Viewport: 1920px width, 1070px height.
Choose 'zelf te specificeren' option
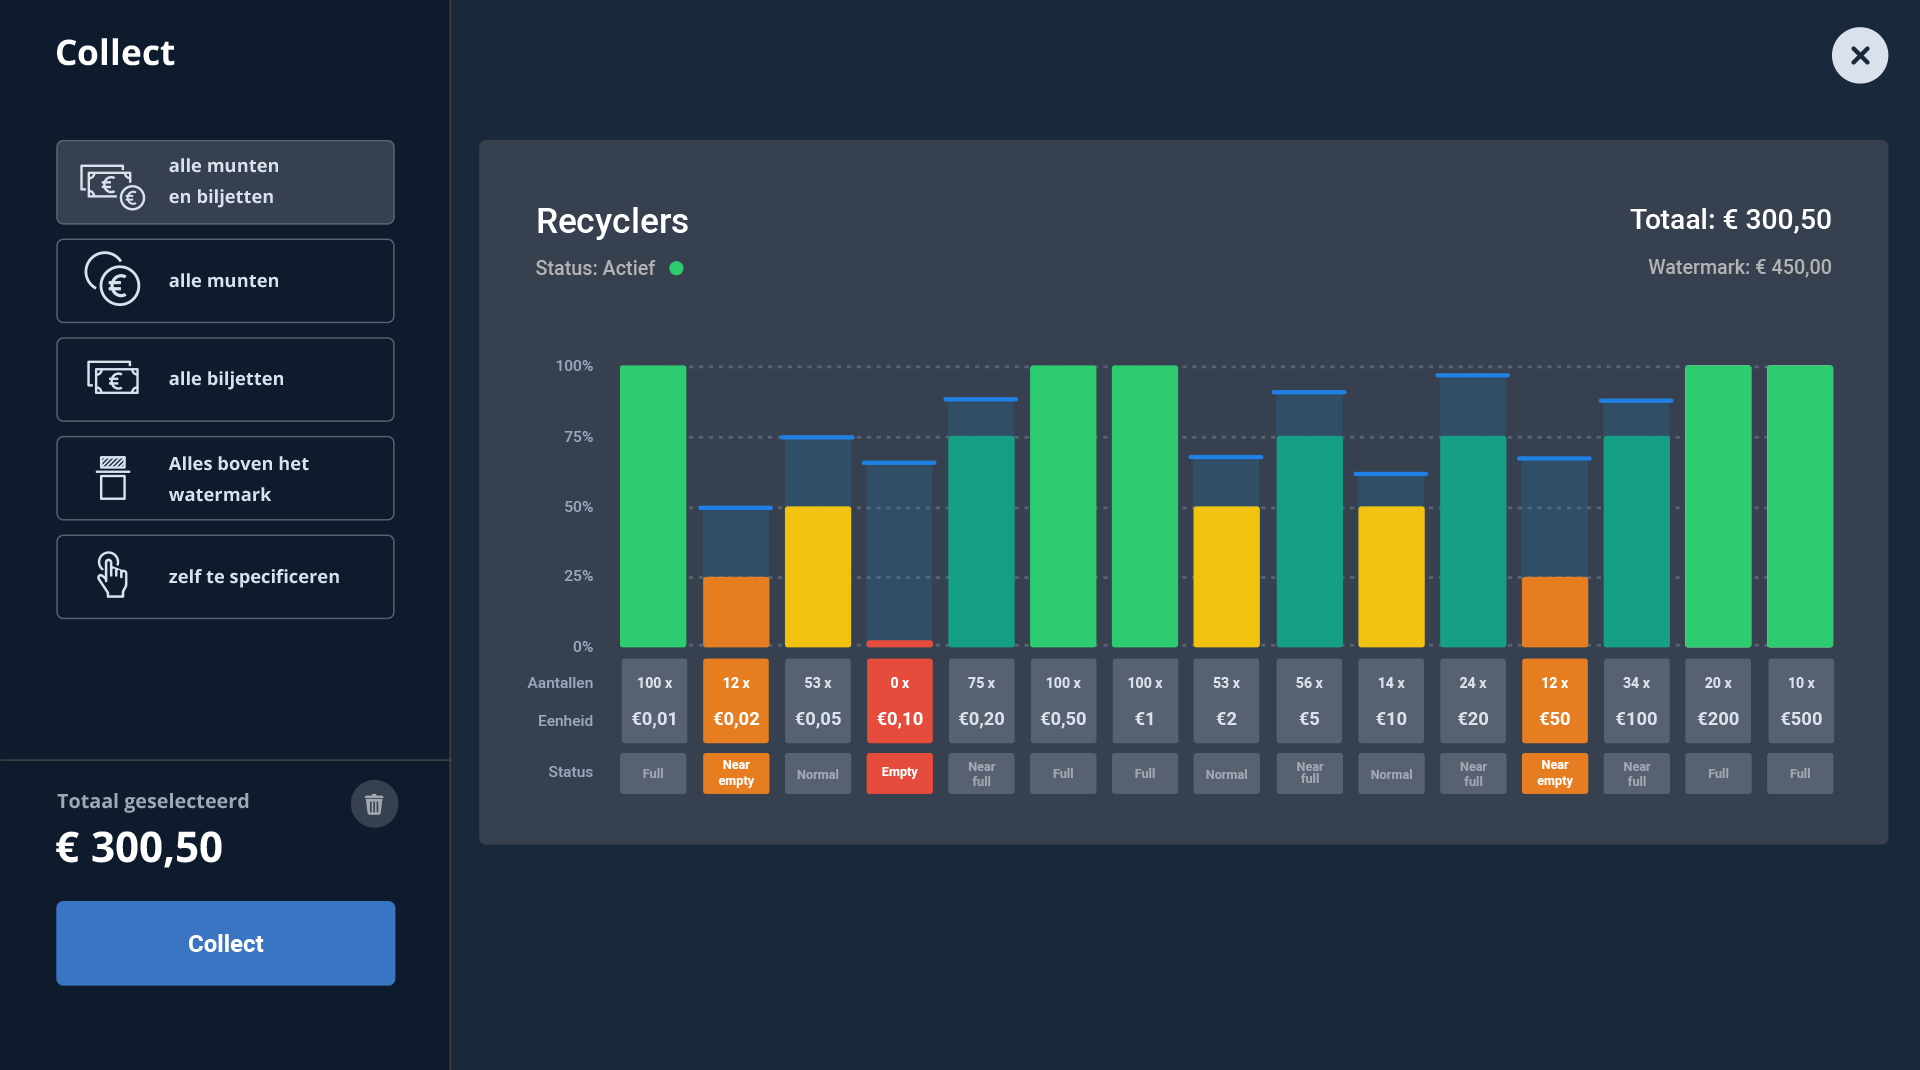pyautogui.click(x=253, y=577)
